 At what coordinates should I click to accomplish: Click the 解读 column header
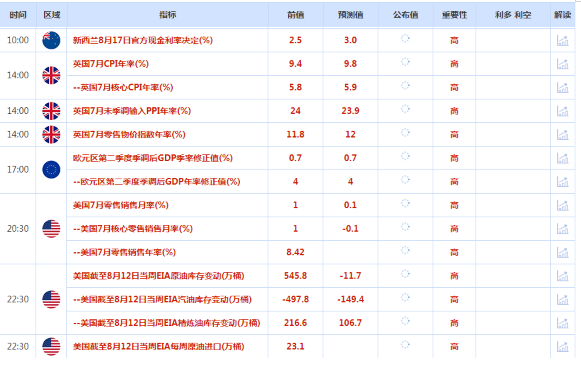coord(562,15)
